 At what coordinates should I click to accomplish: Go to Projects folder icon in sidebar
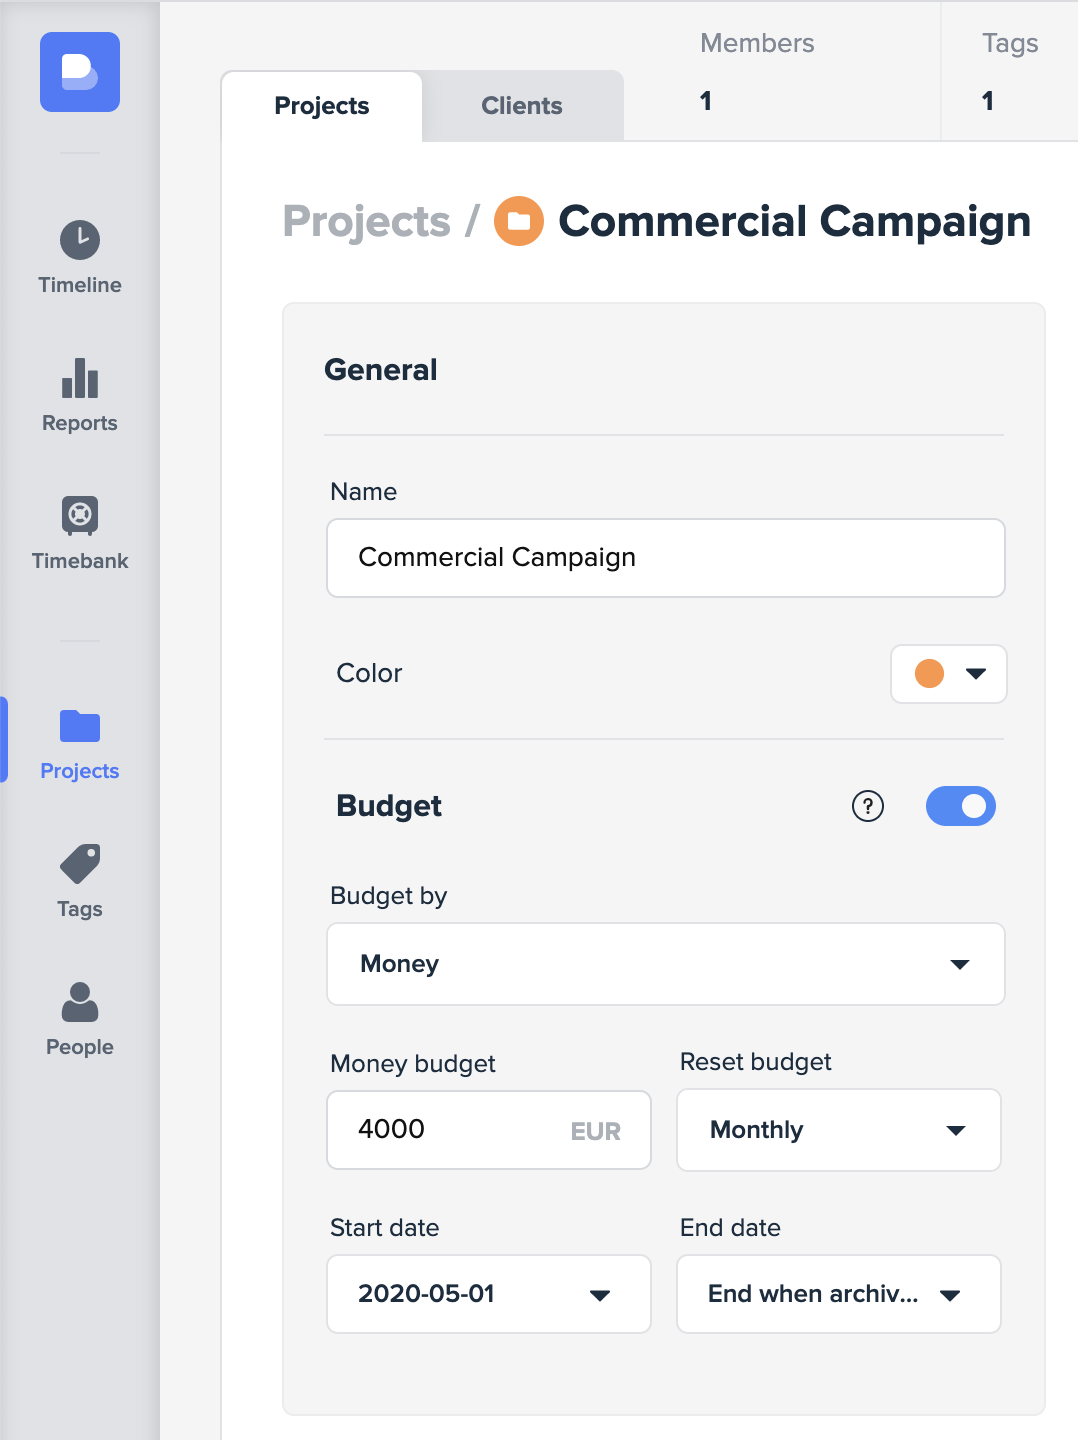80,727
